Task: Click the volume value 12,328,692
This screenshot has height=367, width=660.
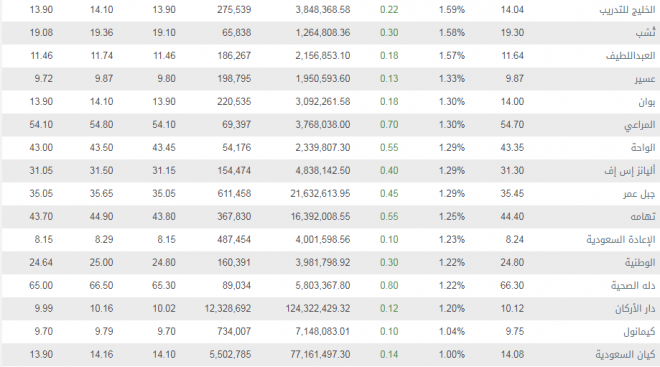Action: click(x=228, y=308)
